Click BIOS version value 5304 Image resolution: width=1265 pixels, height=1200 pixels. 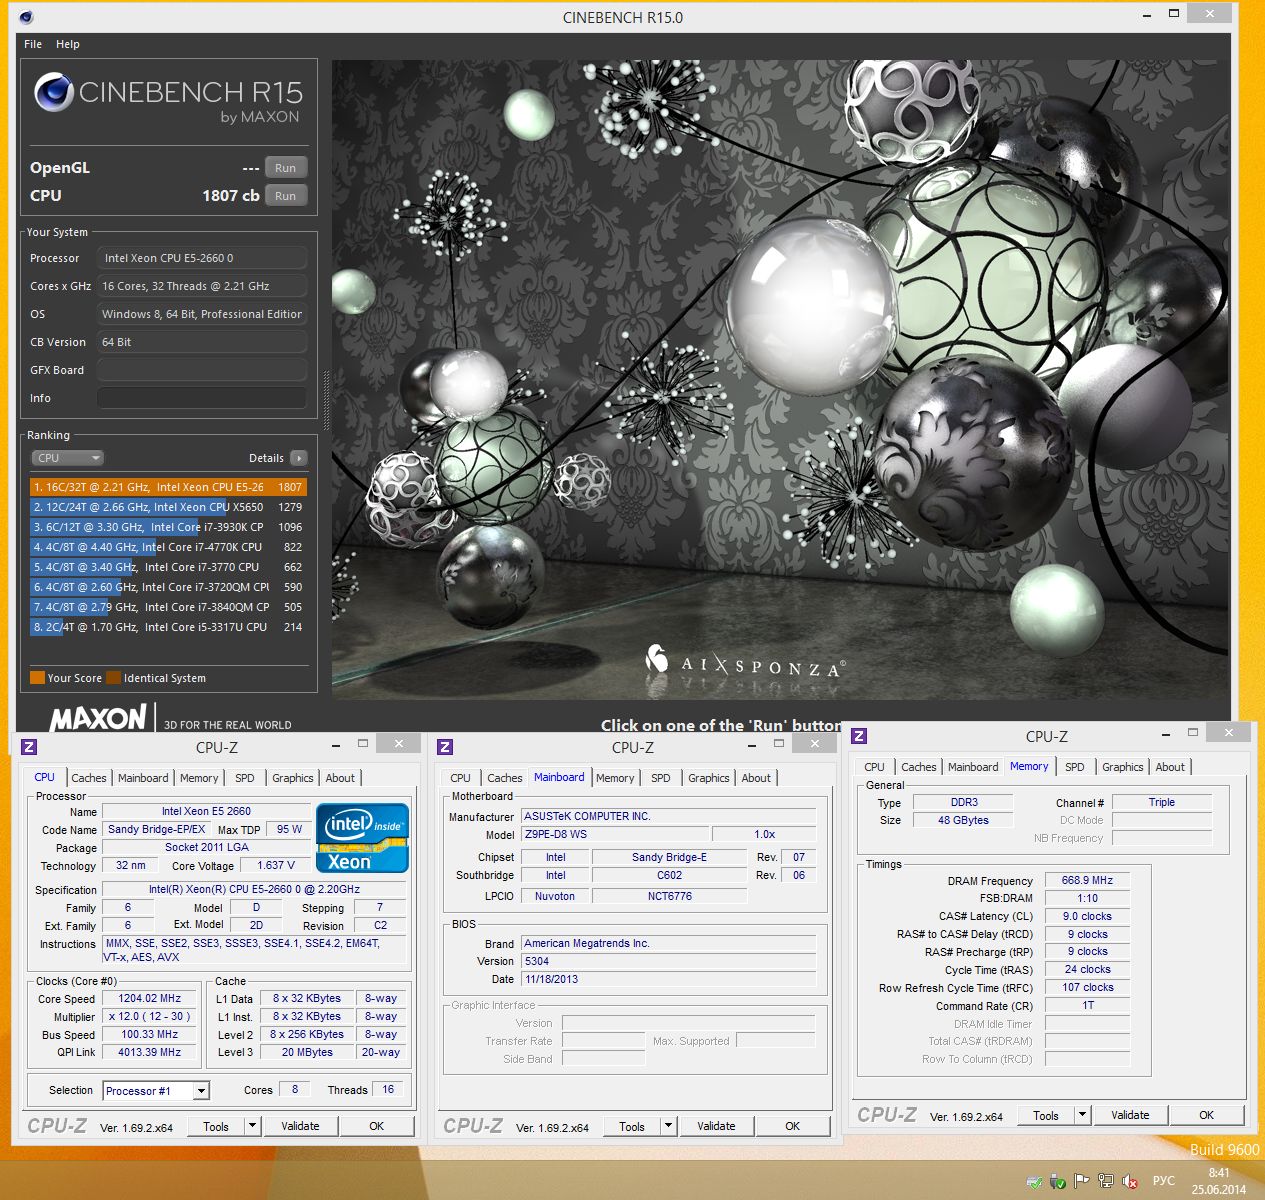(x=669, y=961)
